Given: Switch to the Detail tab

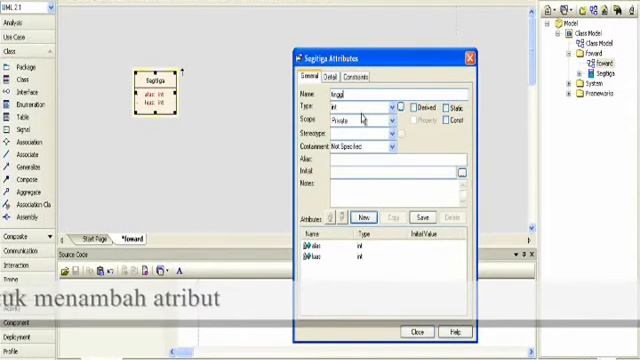Looking at the screenshot, I should [x=330, y=77].
